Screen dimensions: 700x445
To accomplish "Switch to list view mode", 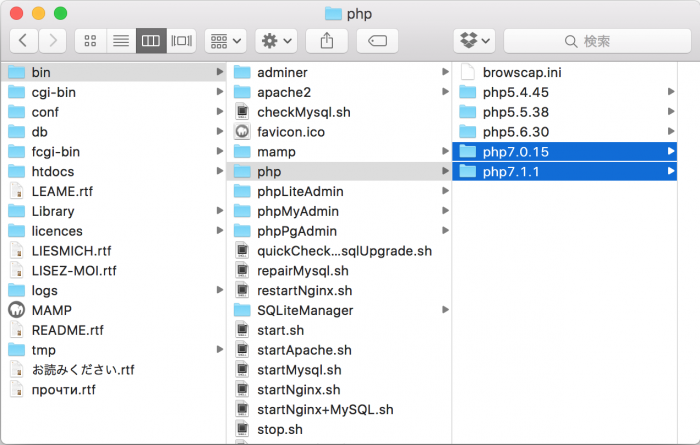I will point(121,41).
